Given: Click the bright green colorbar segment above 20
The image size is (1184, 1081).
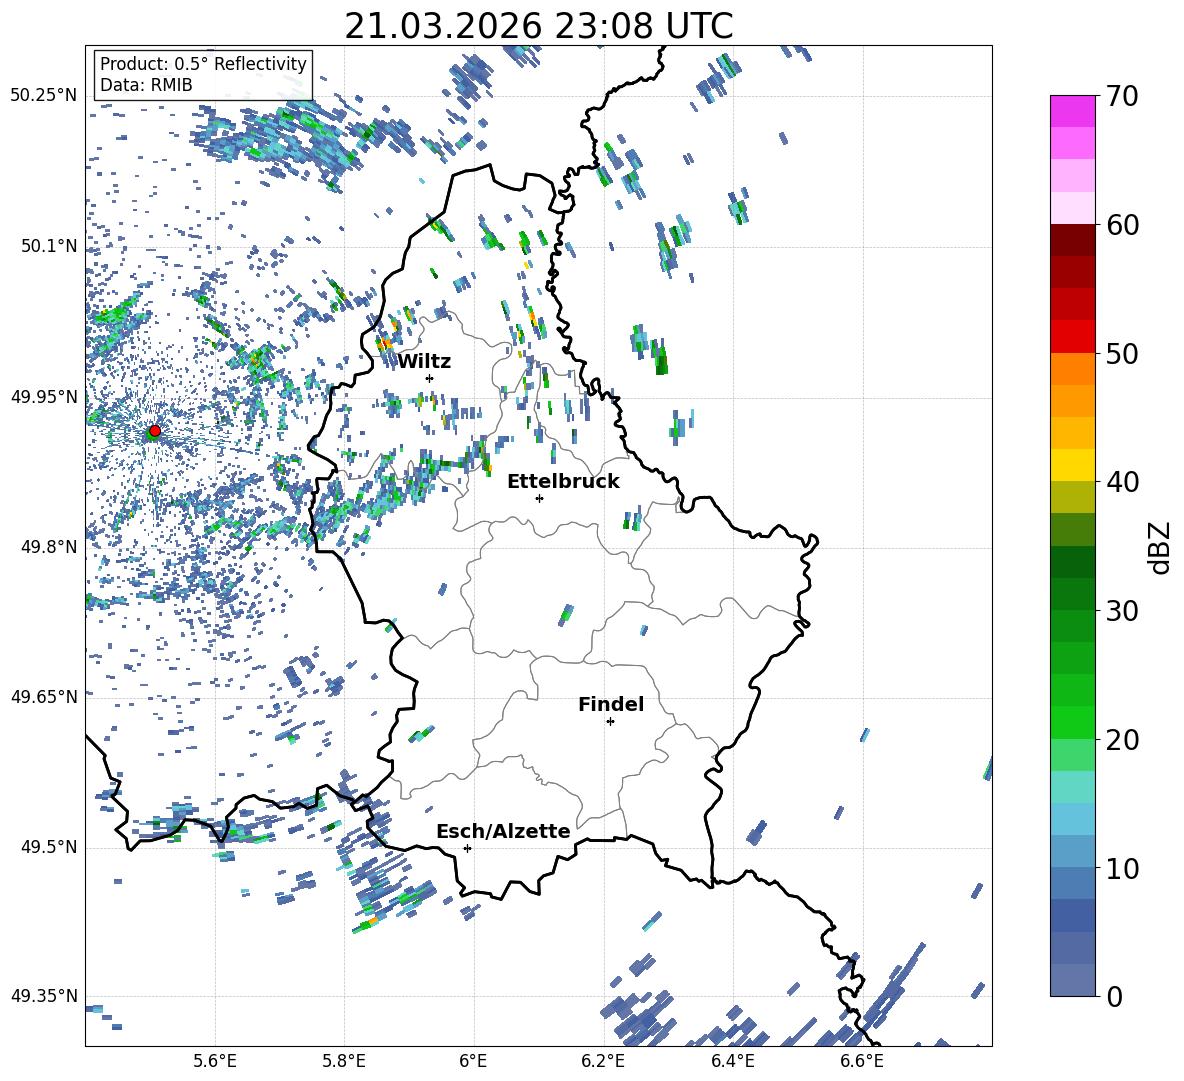Looking at the screenshot, I should click(1072, 722).
